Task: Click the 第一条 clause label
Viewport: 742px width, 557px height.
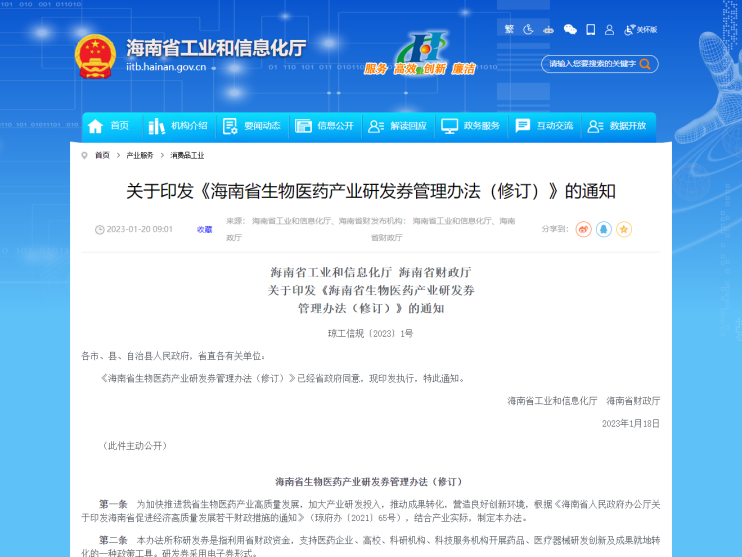Action: [113, 504]
